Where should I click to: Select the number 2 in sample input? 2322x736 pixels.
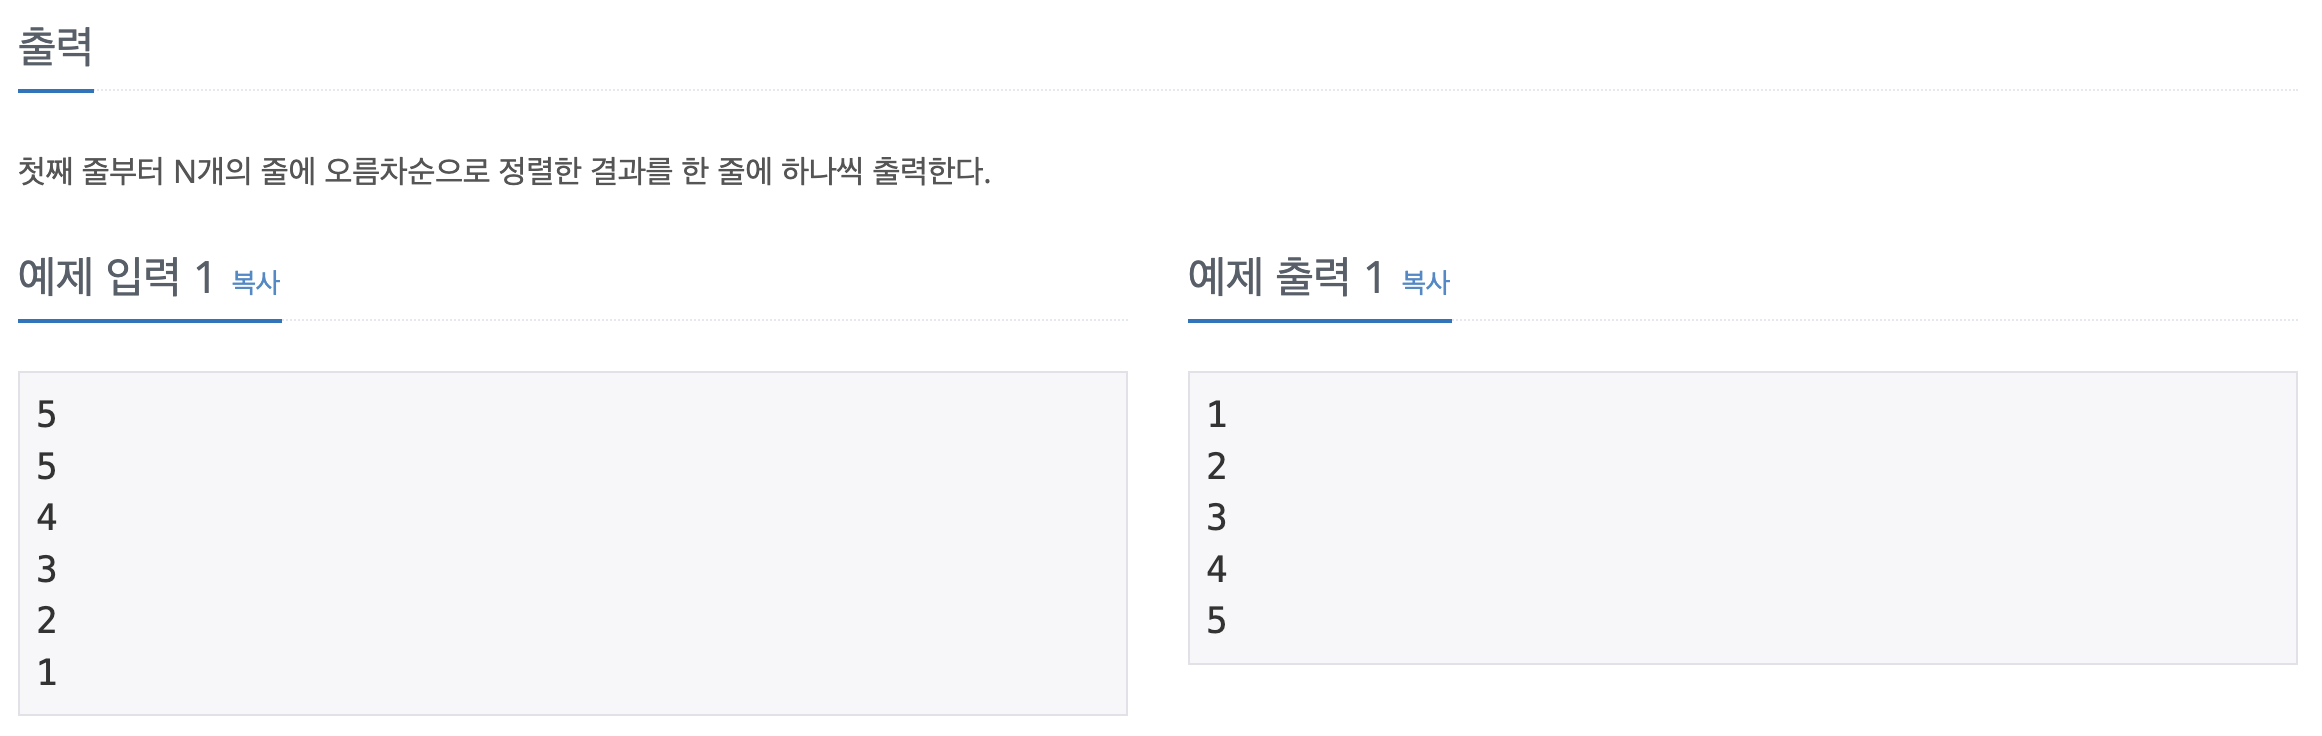pyautogui.click(x=46, y=623)
